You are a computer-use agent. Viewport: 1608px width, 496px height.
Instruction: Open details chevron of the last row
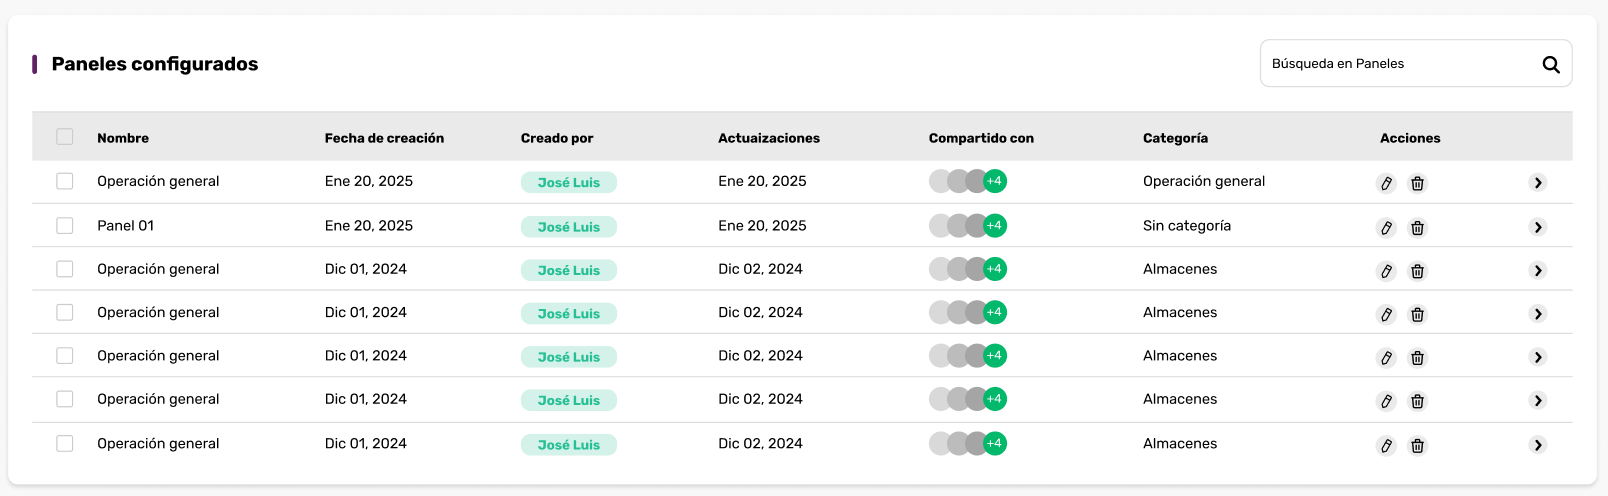(x=1538, y=445)
